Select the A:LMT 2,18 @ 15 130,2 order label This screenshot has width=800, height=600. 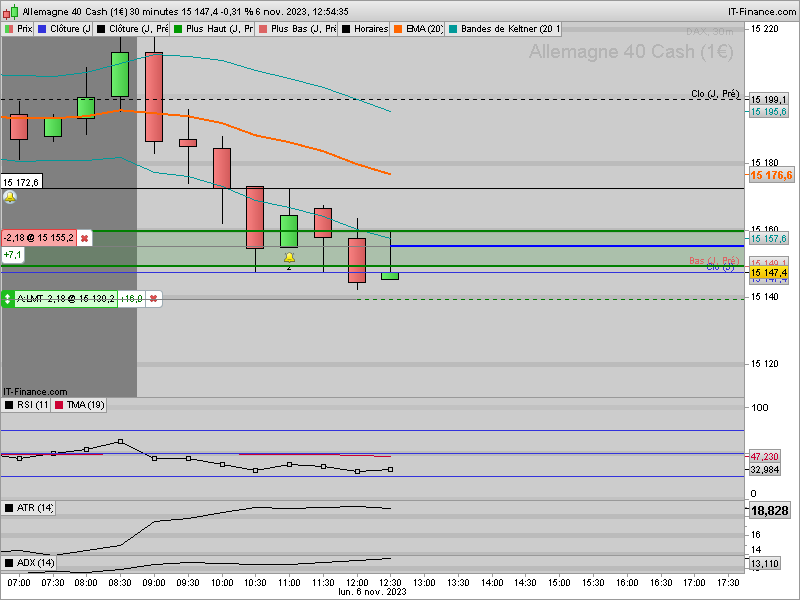(65, 298)
